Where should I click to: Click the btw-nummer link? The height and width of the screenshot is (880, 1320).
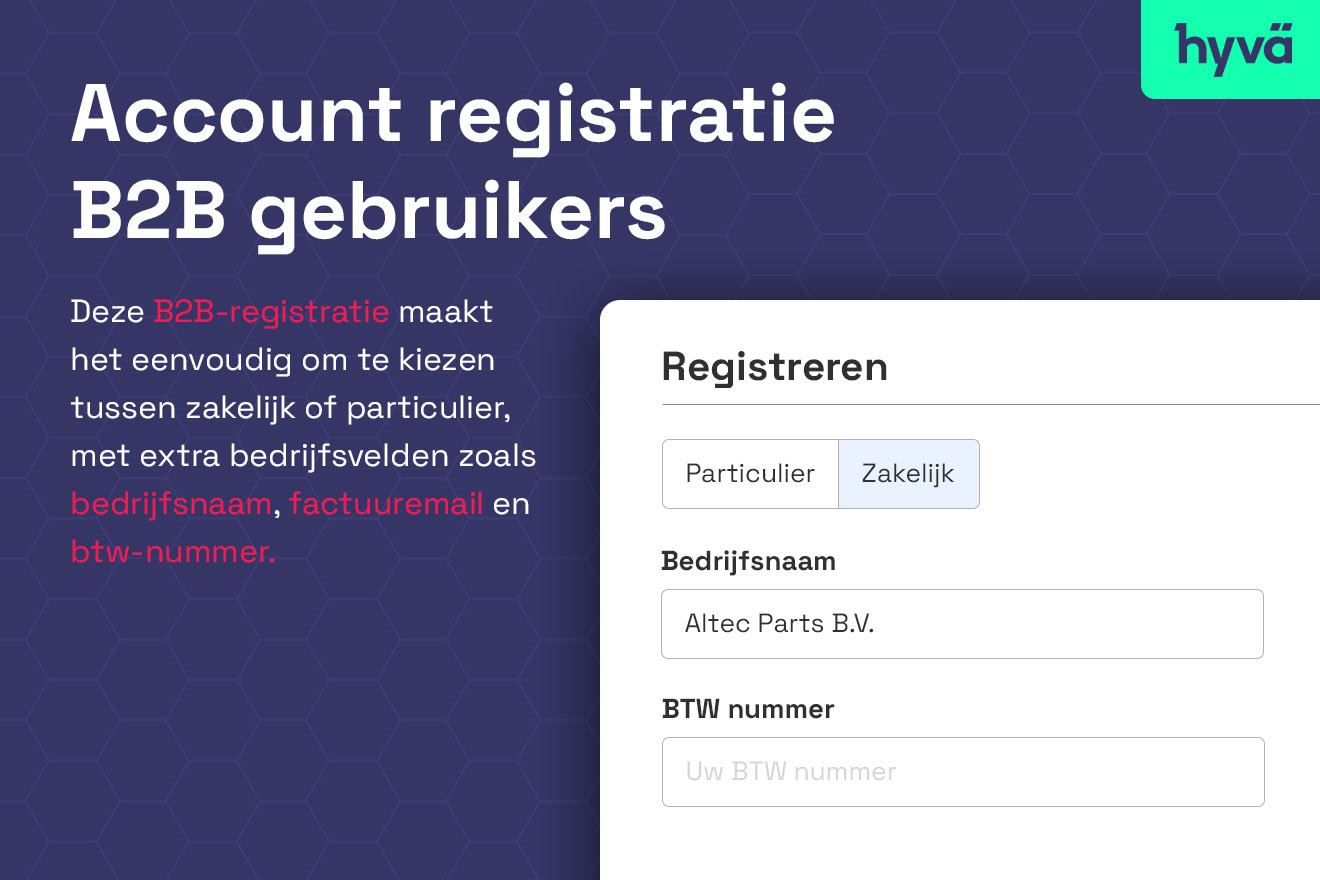tap(170, 551)
